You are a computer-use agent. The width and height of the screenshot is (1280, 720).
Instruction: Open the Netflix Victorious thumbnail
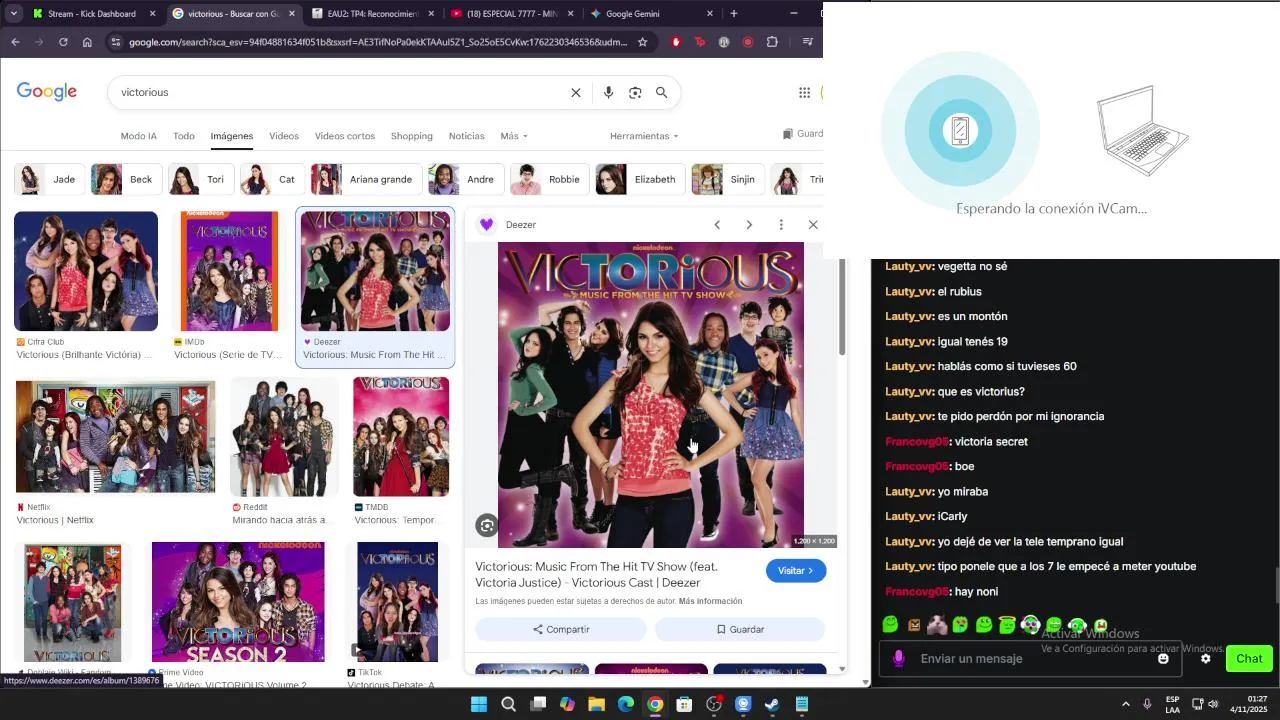pos(115,437)
